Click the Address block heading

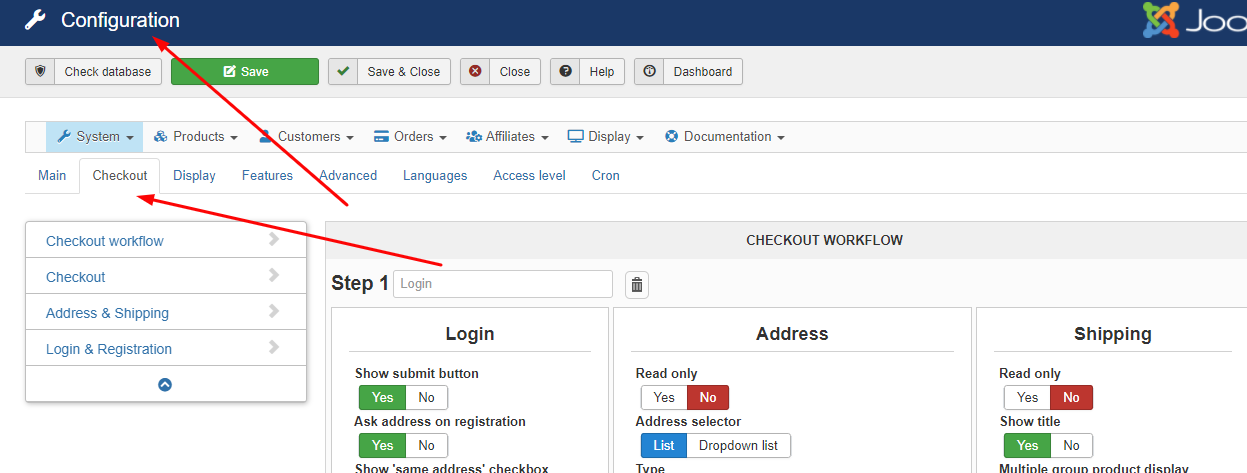(792, 334)
